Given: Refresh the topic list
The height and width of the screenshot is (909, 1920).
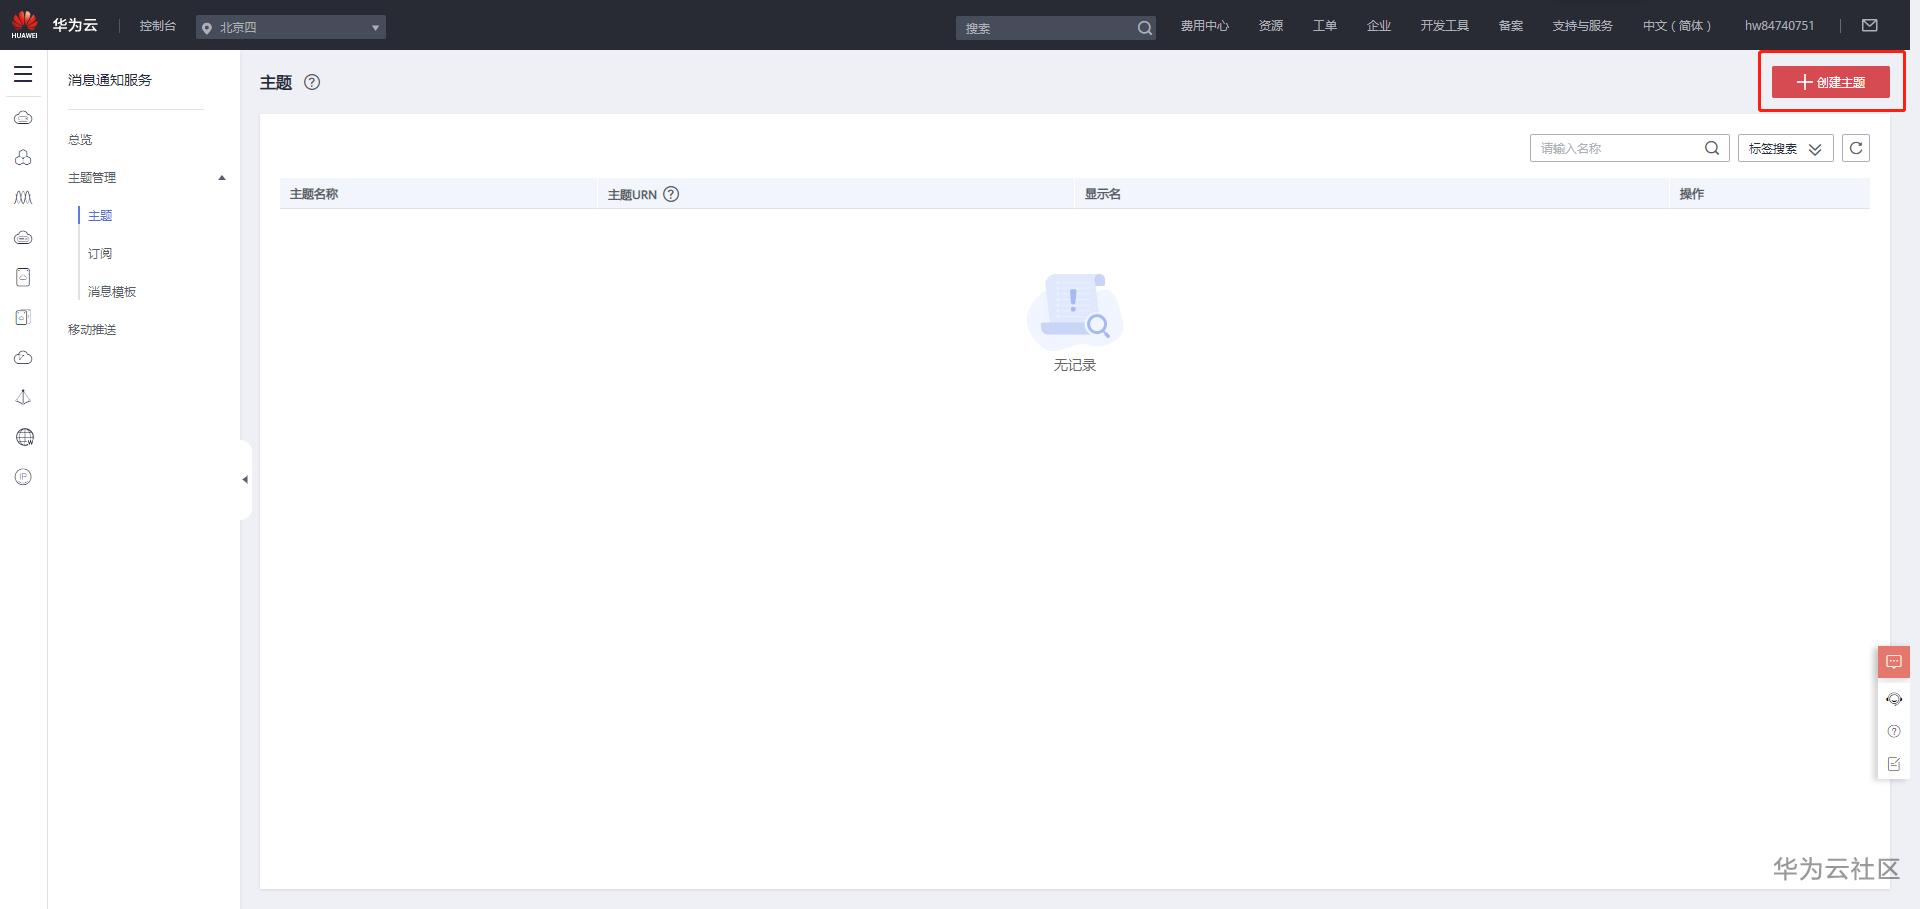Looking at the screenshot, I should [x=1856, y=148].
